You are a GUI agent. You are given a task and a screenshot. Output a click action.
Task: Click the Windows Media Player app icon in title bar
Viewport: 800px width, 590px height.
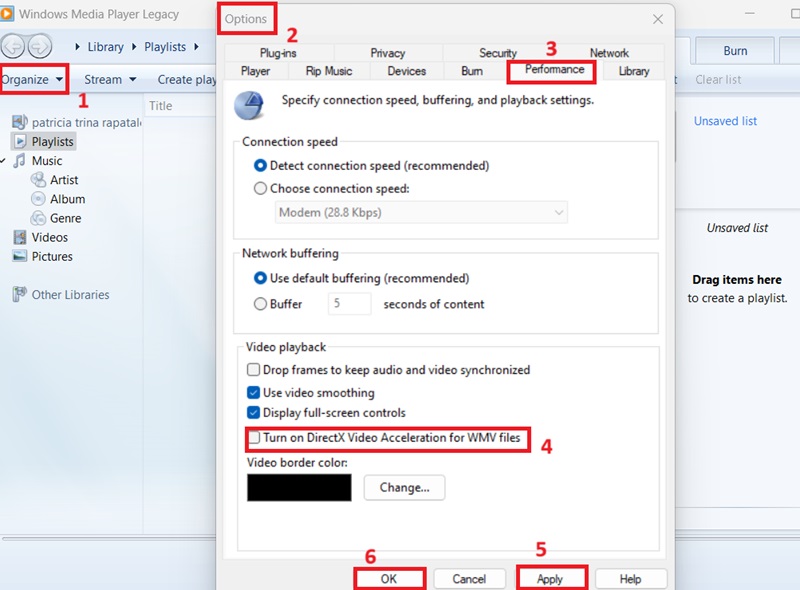[7, 13]
